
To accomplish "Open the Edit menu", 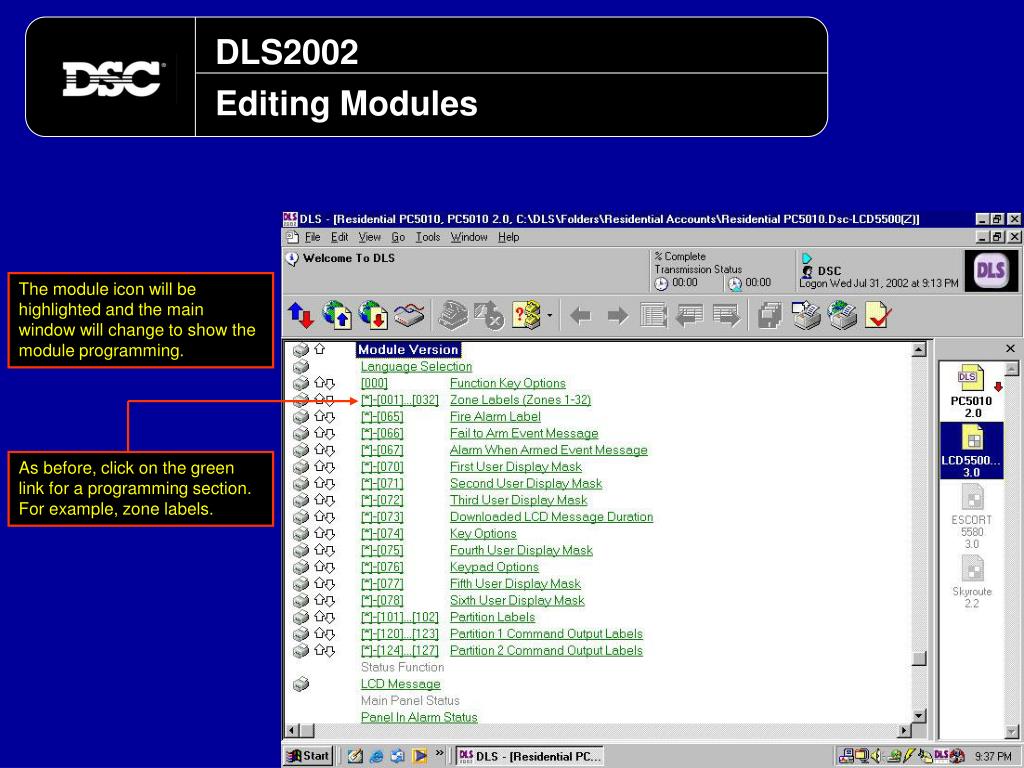I will coord(339,237).
